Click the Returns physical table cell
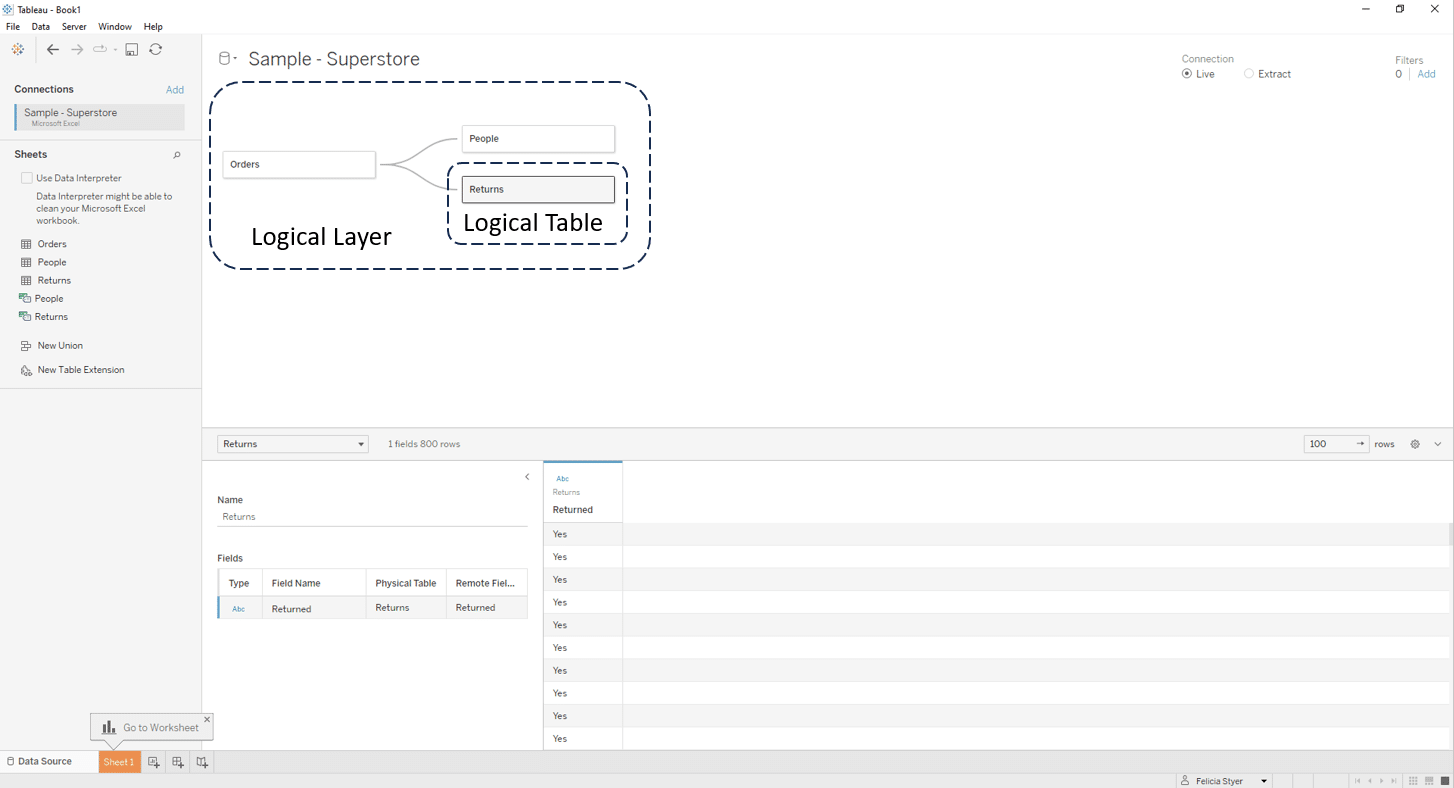 point(406,608)
